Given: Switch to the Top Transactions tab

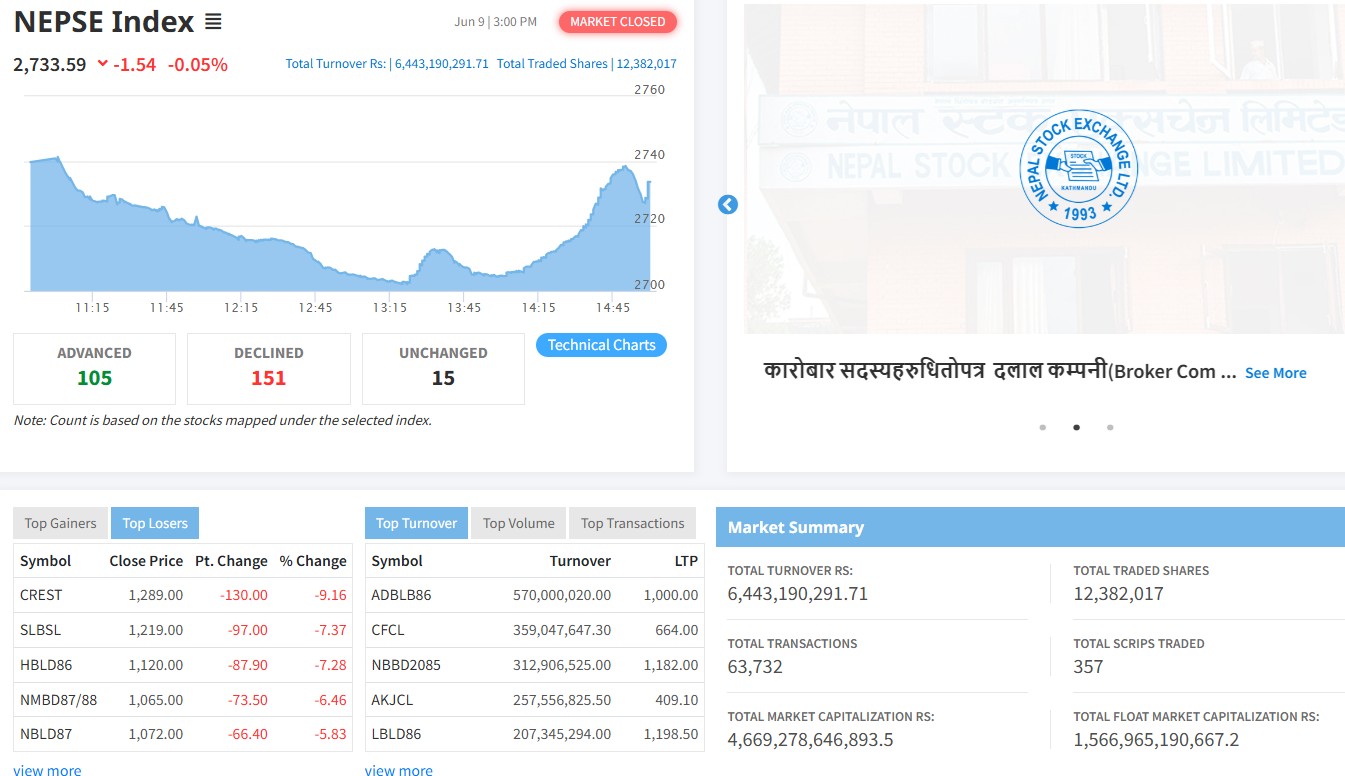Looking at the screenshot, I should tap(632, 523).
